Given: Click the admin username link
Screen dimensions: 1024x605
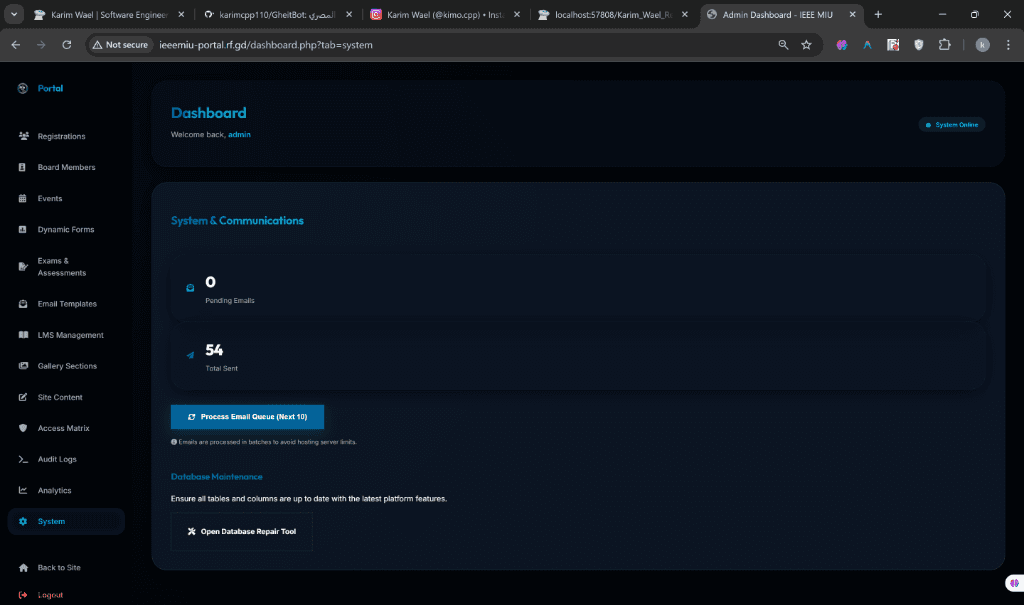Looking at the screenshot, I should click(239, 135).
